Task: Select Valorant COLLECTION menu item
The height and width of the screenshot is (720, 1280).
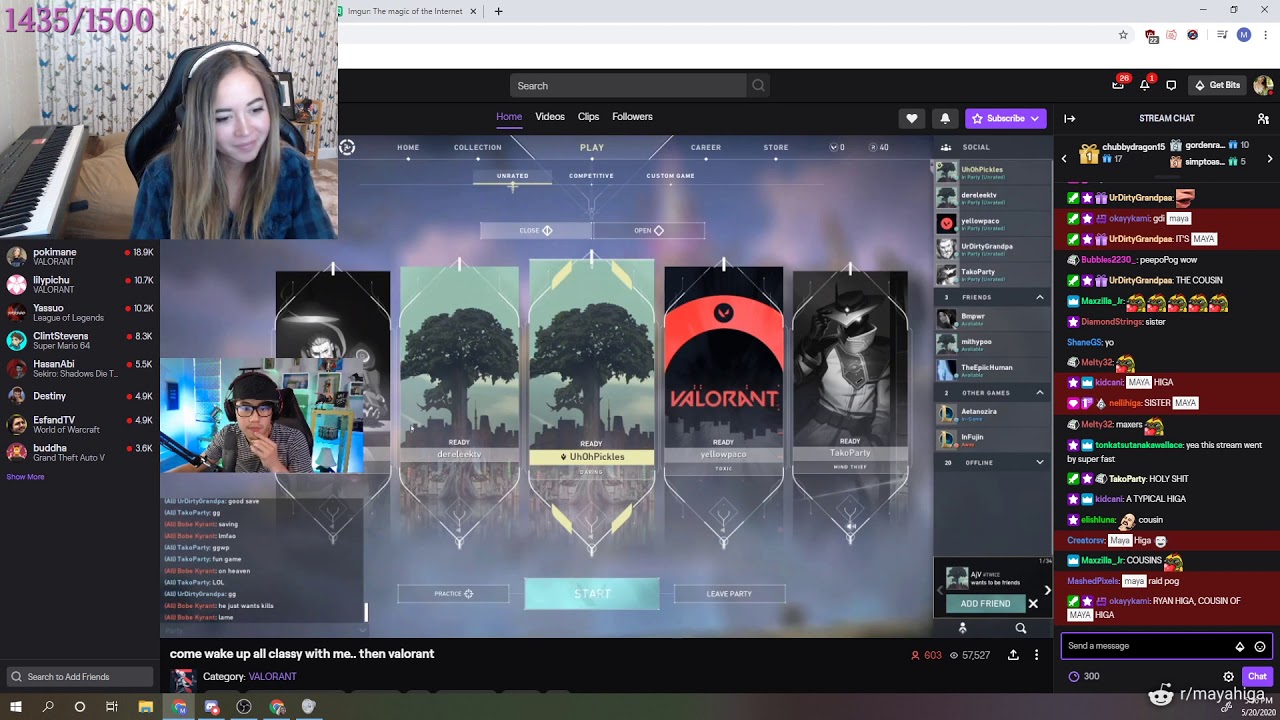Action: click(x=478, y=147)
